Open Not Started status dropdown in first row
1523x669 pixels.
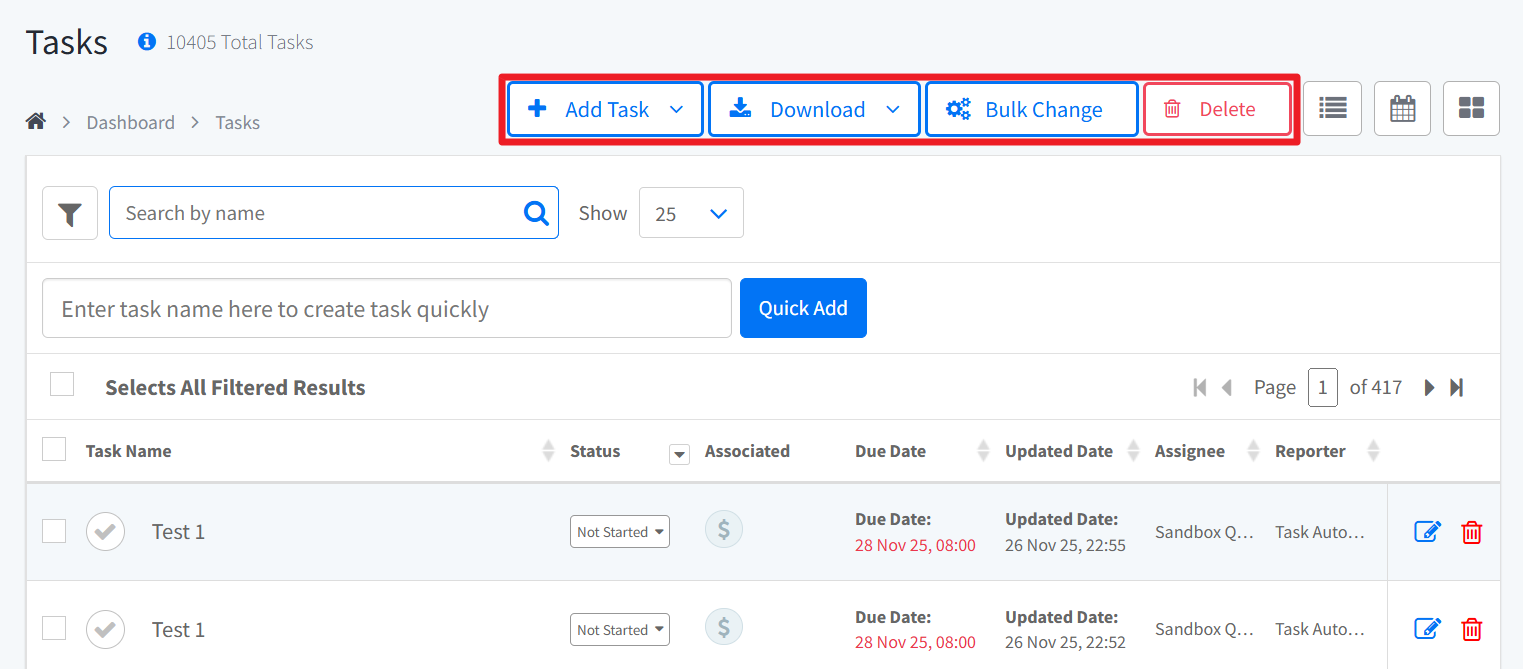click(x=619, y=532)
